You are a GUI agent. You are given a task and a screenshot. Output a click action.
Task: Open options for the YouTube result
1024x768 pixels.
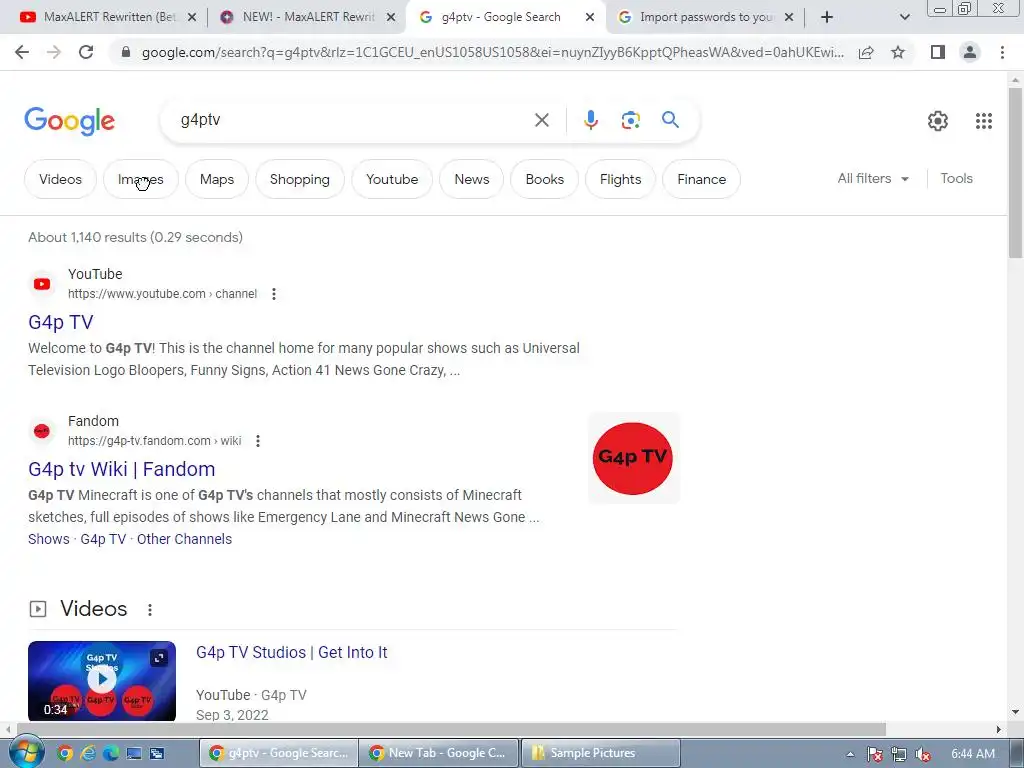pos(274,294)
